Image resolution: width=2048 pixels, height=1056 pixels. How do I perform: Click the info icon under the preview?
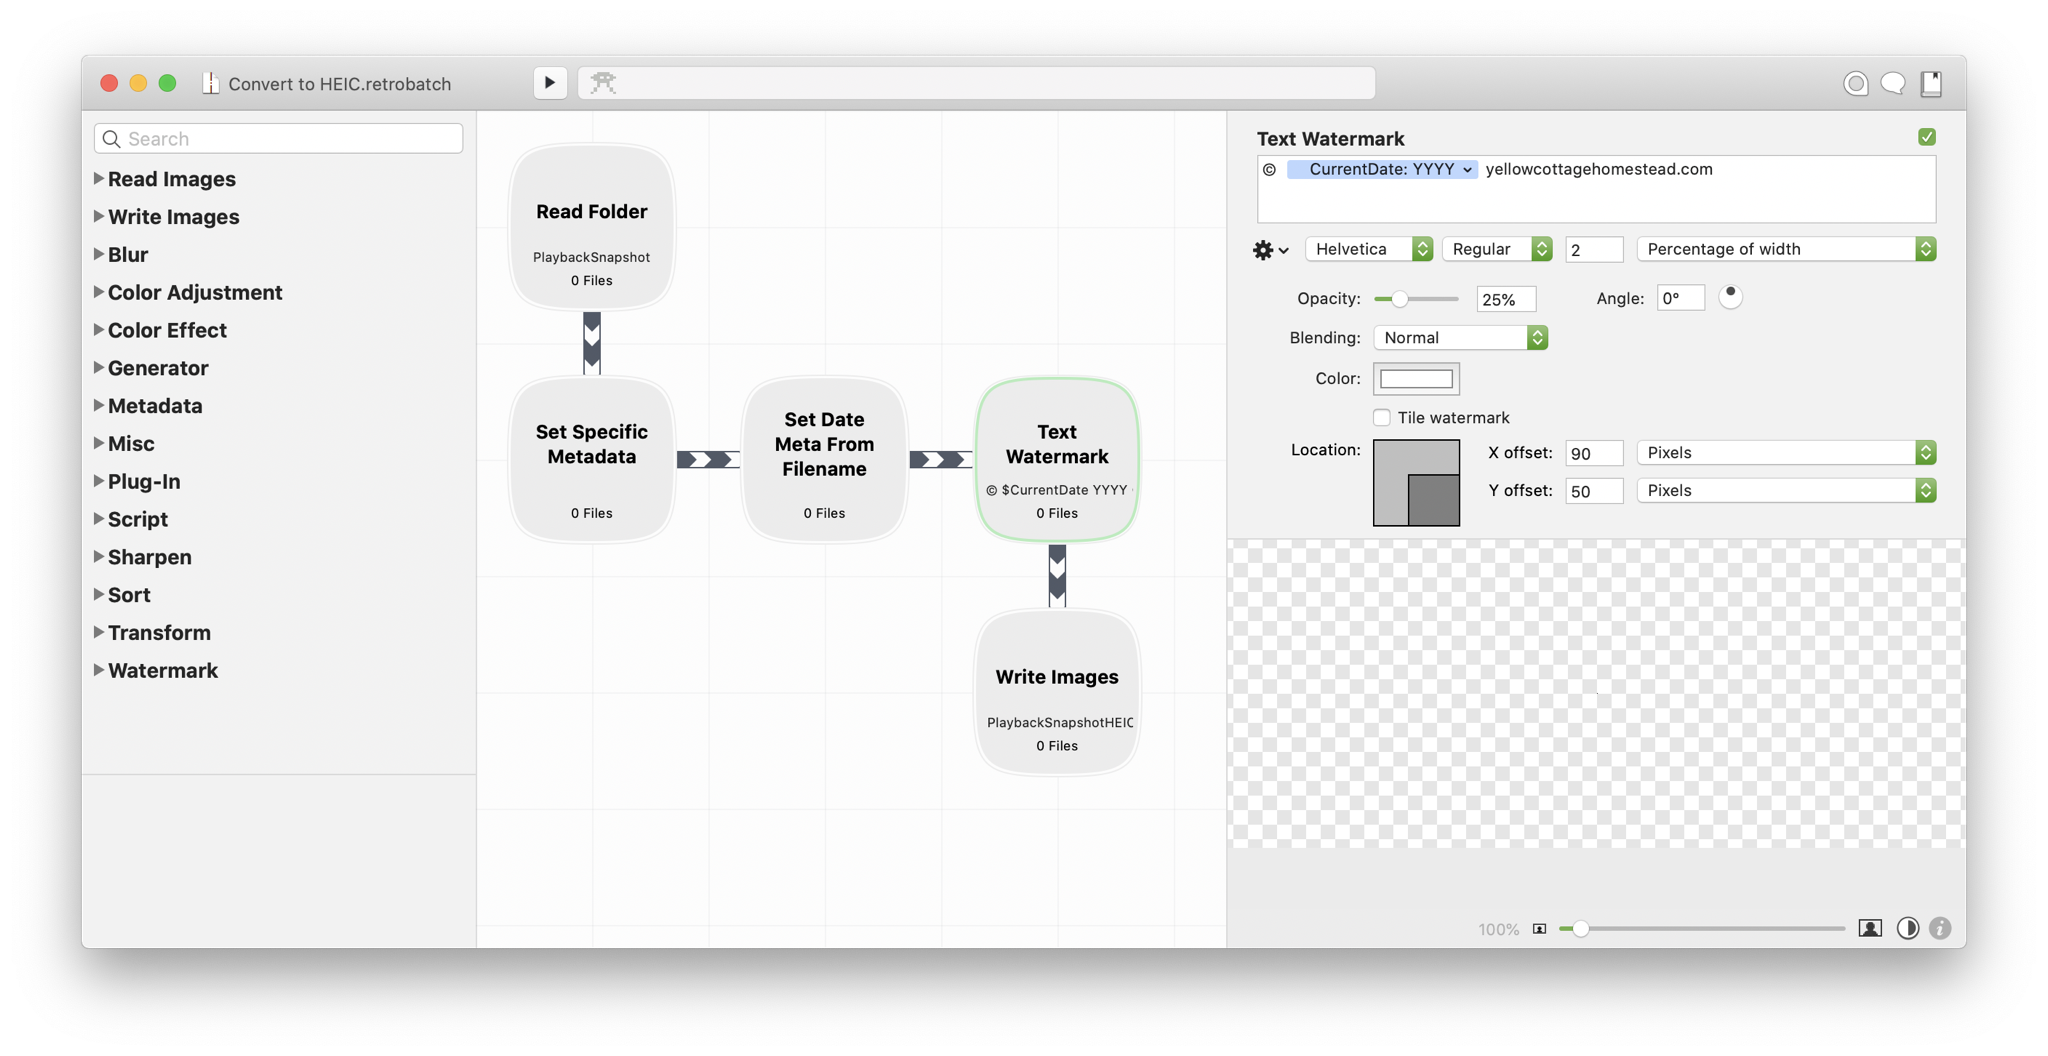[x=1940, y=928]
